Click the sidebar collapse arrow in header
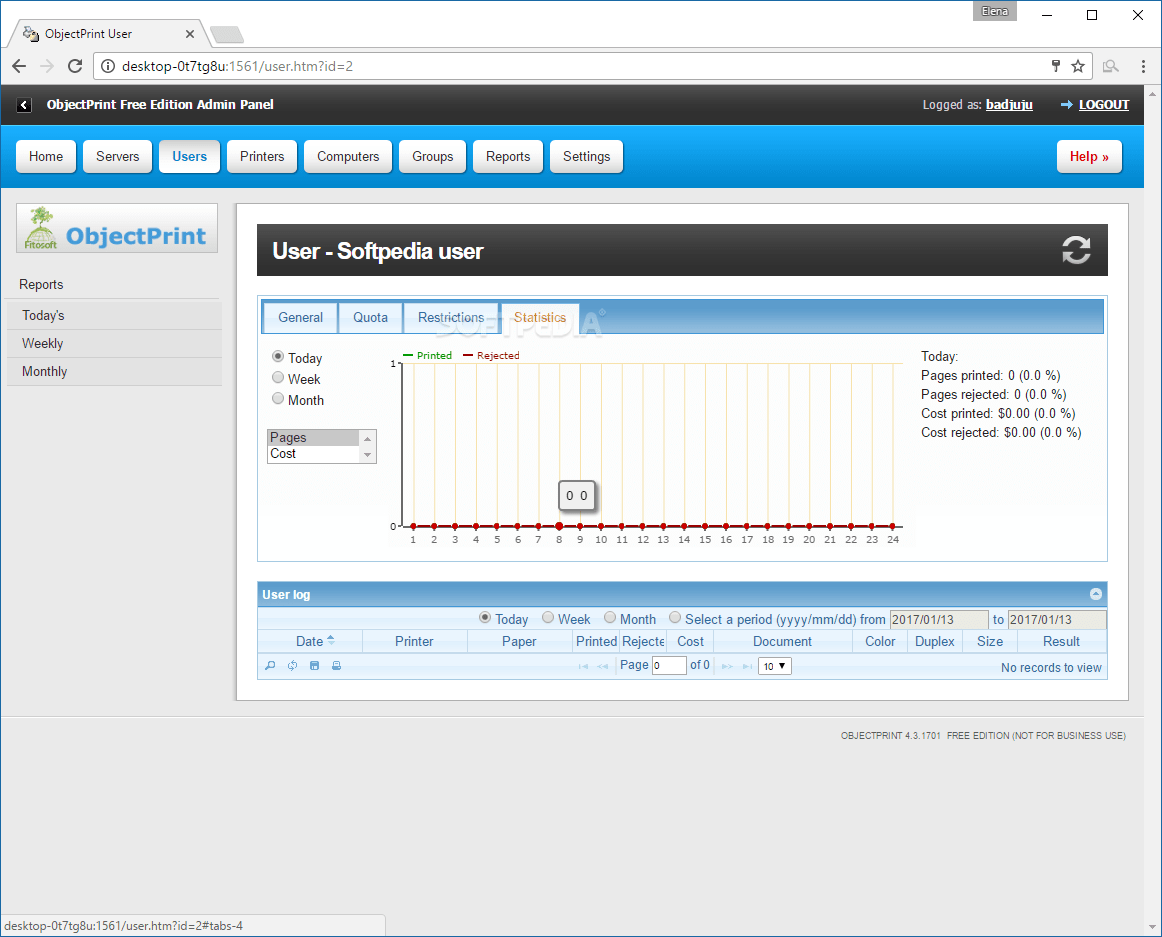The image size is (1162, 937). click(x=24, y=105)
